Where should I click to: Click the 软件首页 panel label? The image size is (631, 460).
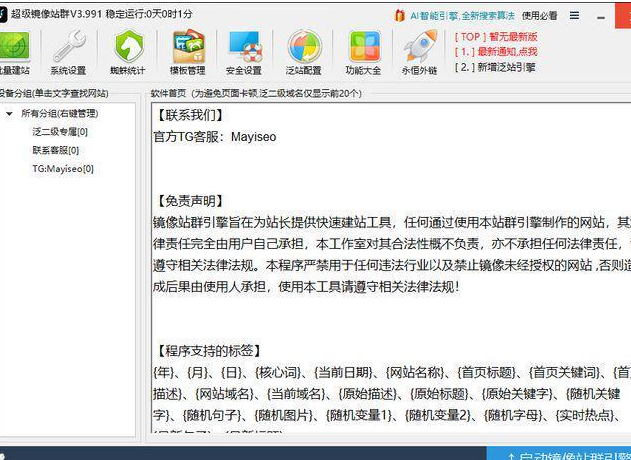tap(168, 93)
